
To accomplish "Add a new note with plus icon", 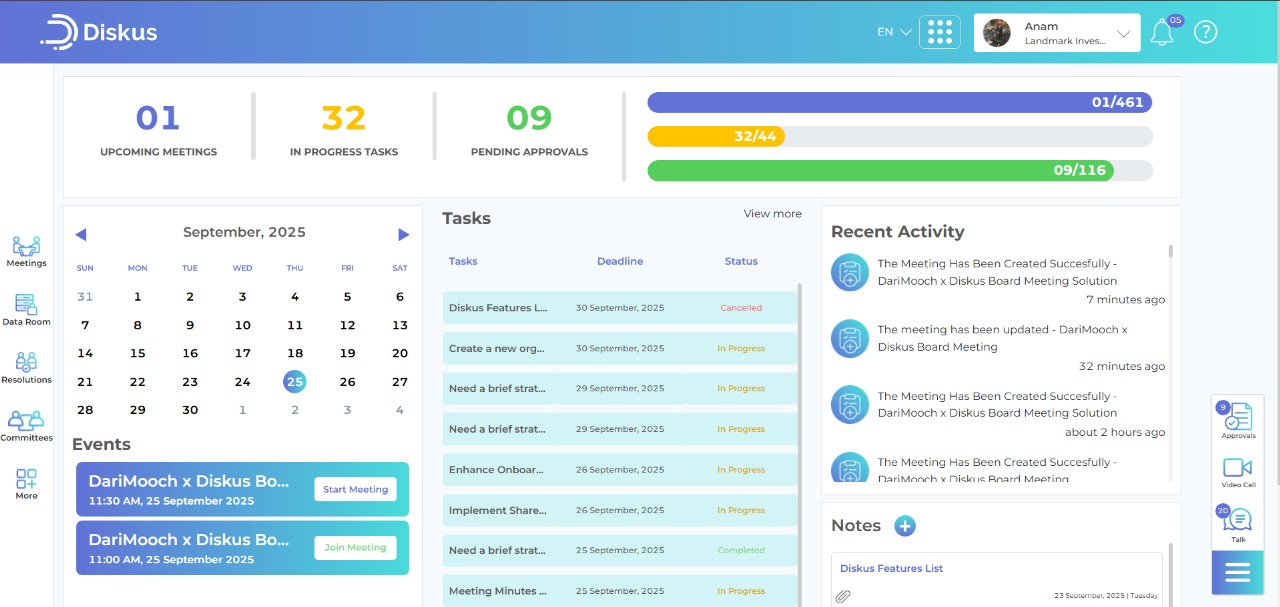I will click(905, 526).
